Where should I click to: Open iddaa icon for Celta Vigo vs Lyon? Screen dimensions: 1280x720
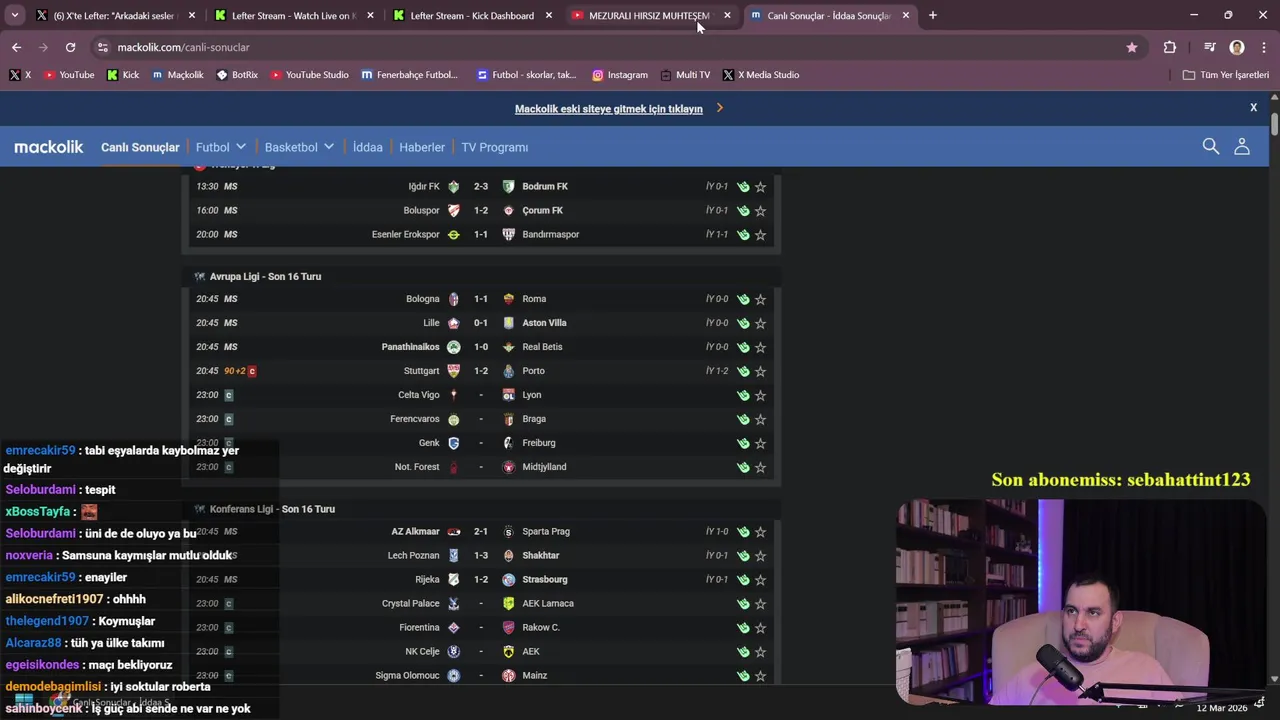(x=743, y=395)
